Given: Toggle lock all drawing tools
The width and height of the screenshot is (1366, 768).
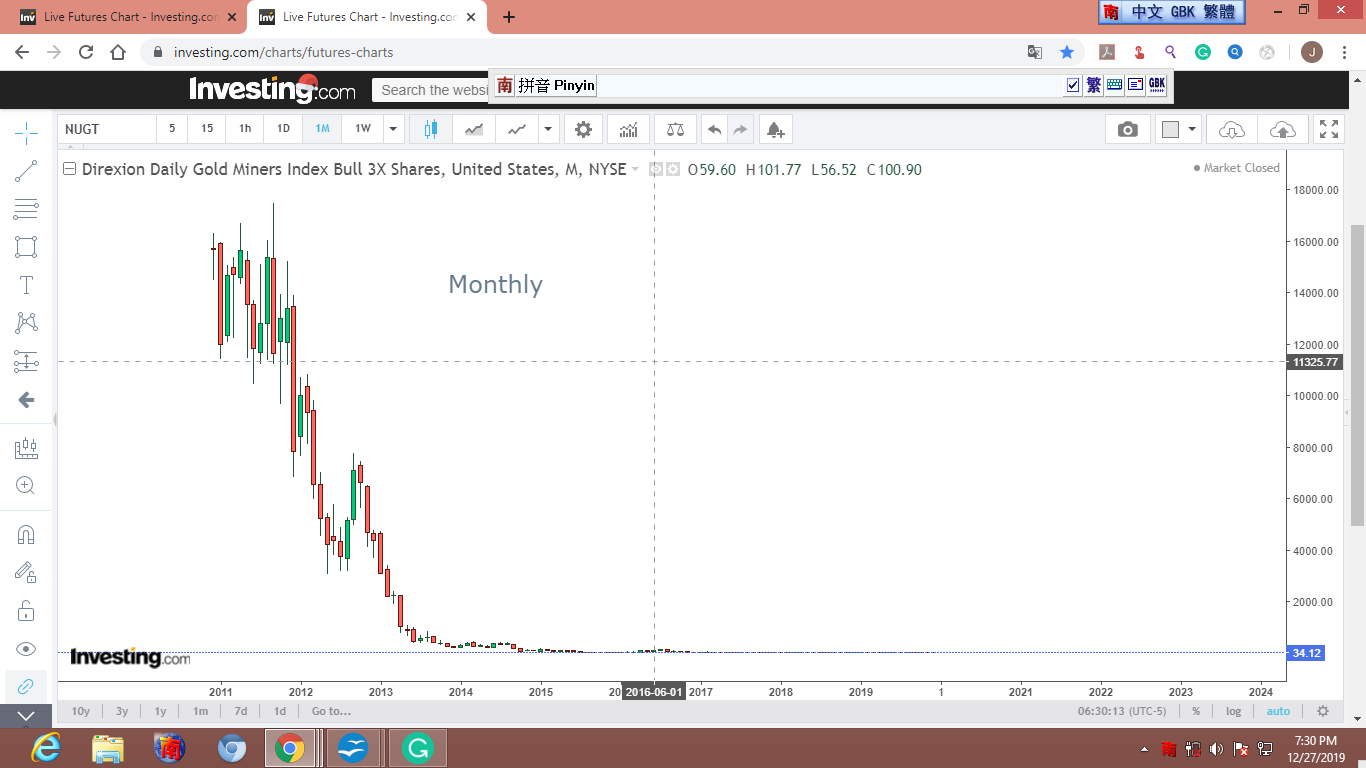Looking at the screenshot, I should point(26,610).
